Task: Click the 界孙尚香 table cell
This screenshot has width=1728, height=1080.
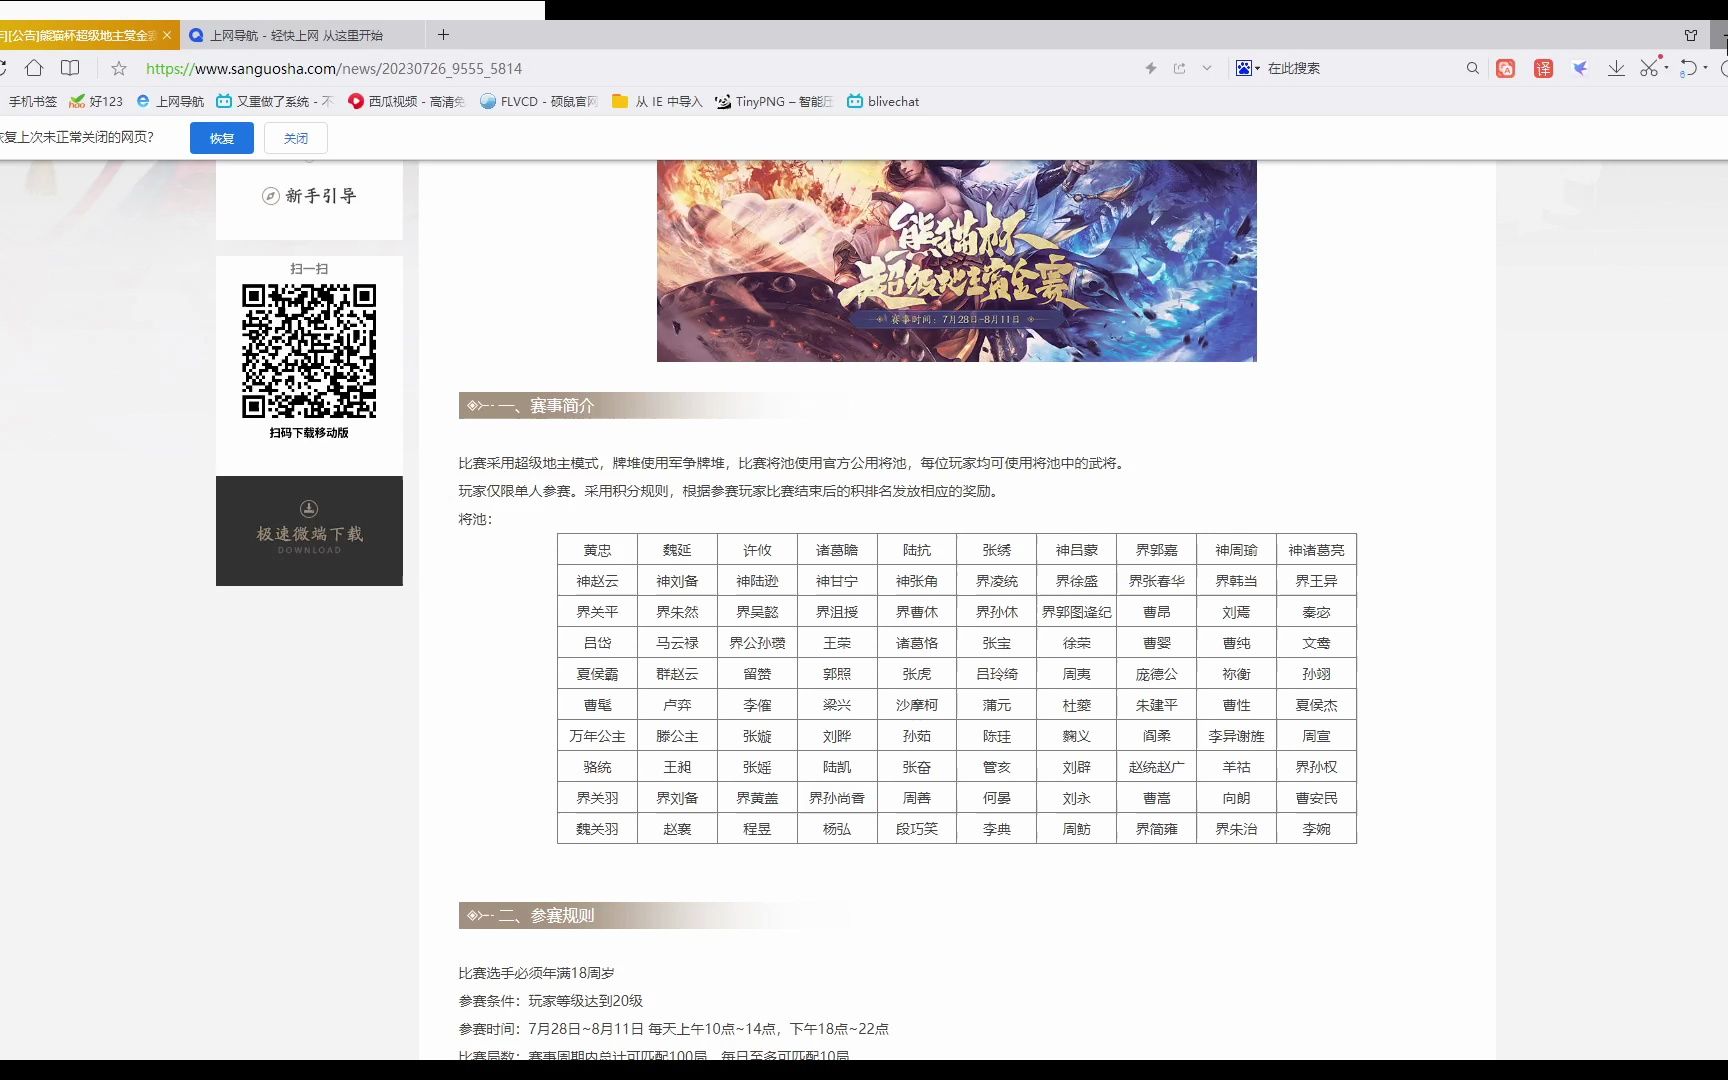Action: pos(837,798)
